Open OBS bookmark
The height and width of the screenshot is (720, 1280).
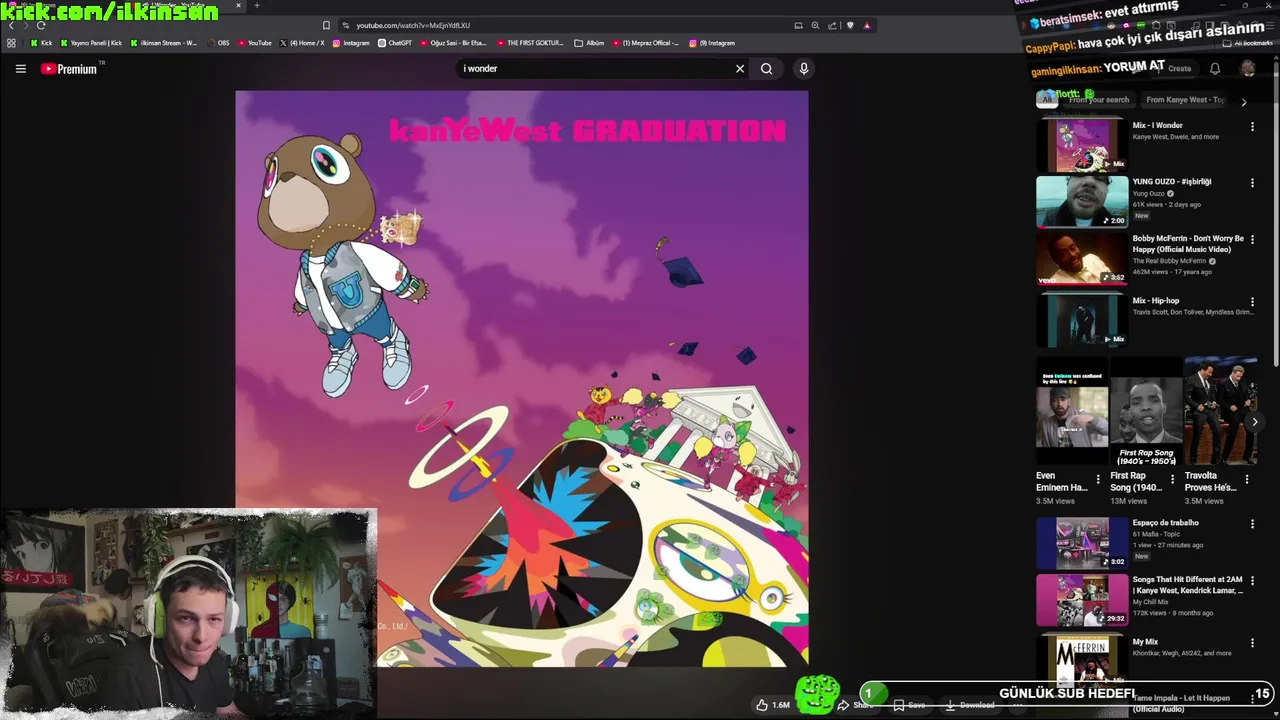pos(217,43)
